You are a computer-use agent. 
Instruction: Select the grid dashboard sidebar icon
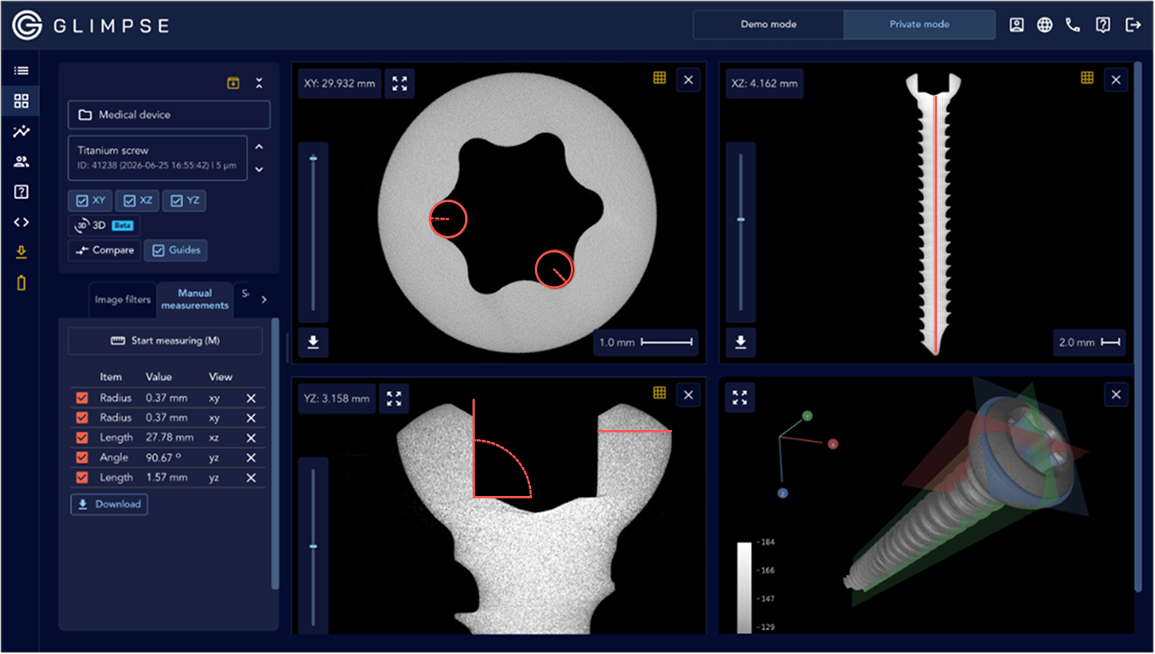click(21, 101)
